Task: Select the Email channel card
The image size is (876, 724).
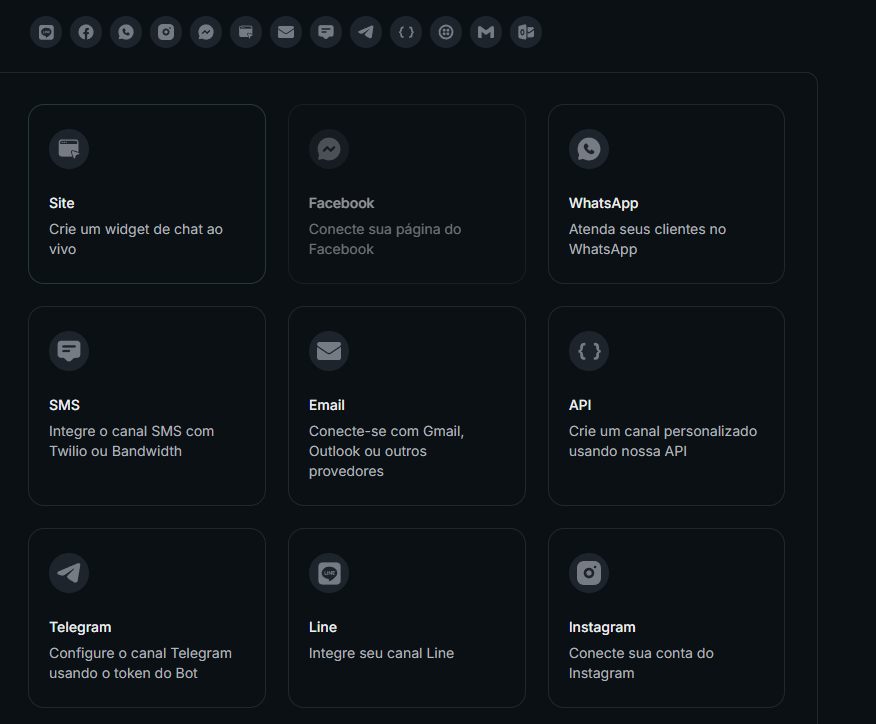Action: [406, 405]
